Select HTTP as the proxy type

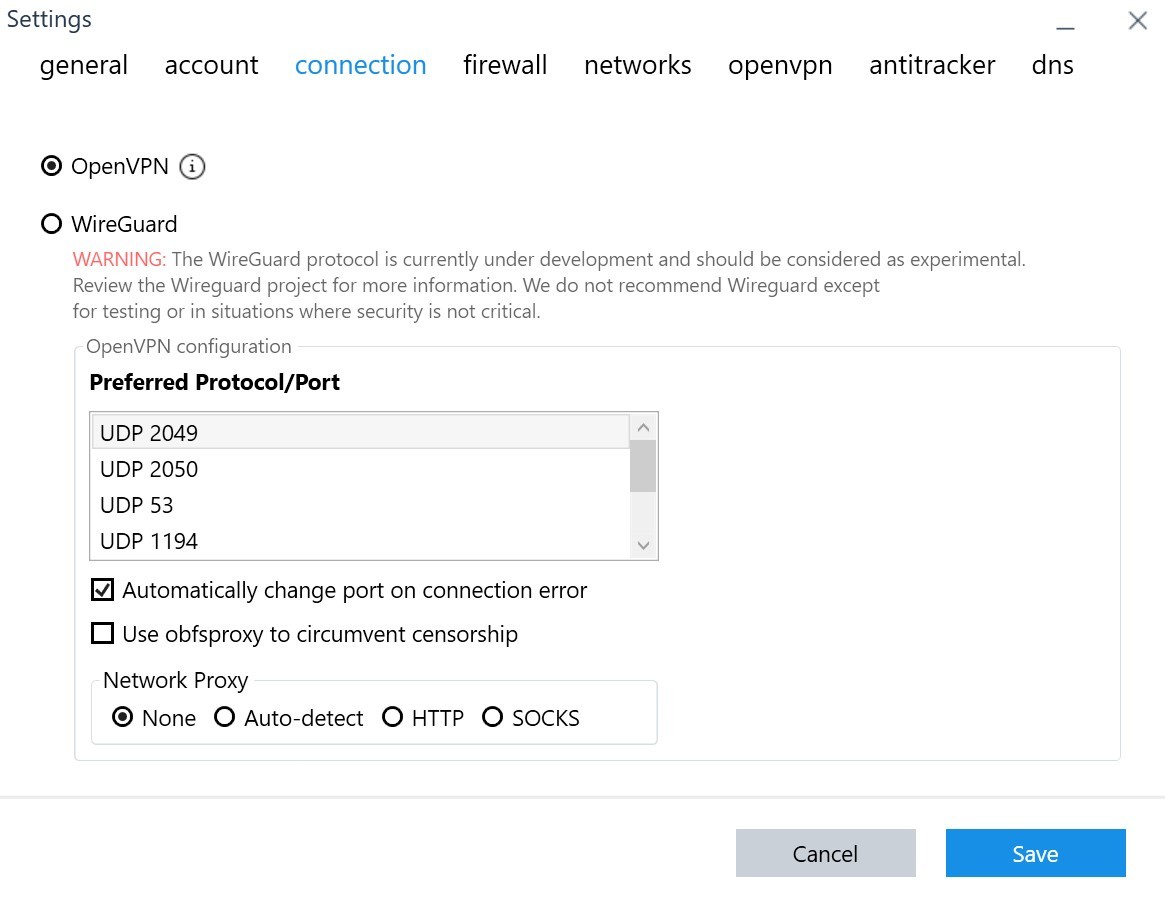(x=392, y=717)
